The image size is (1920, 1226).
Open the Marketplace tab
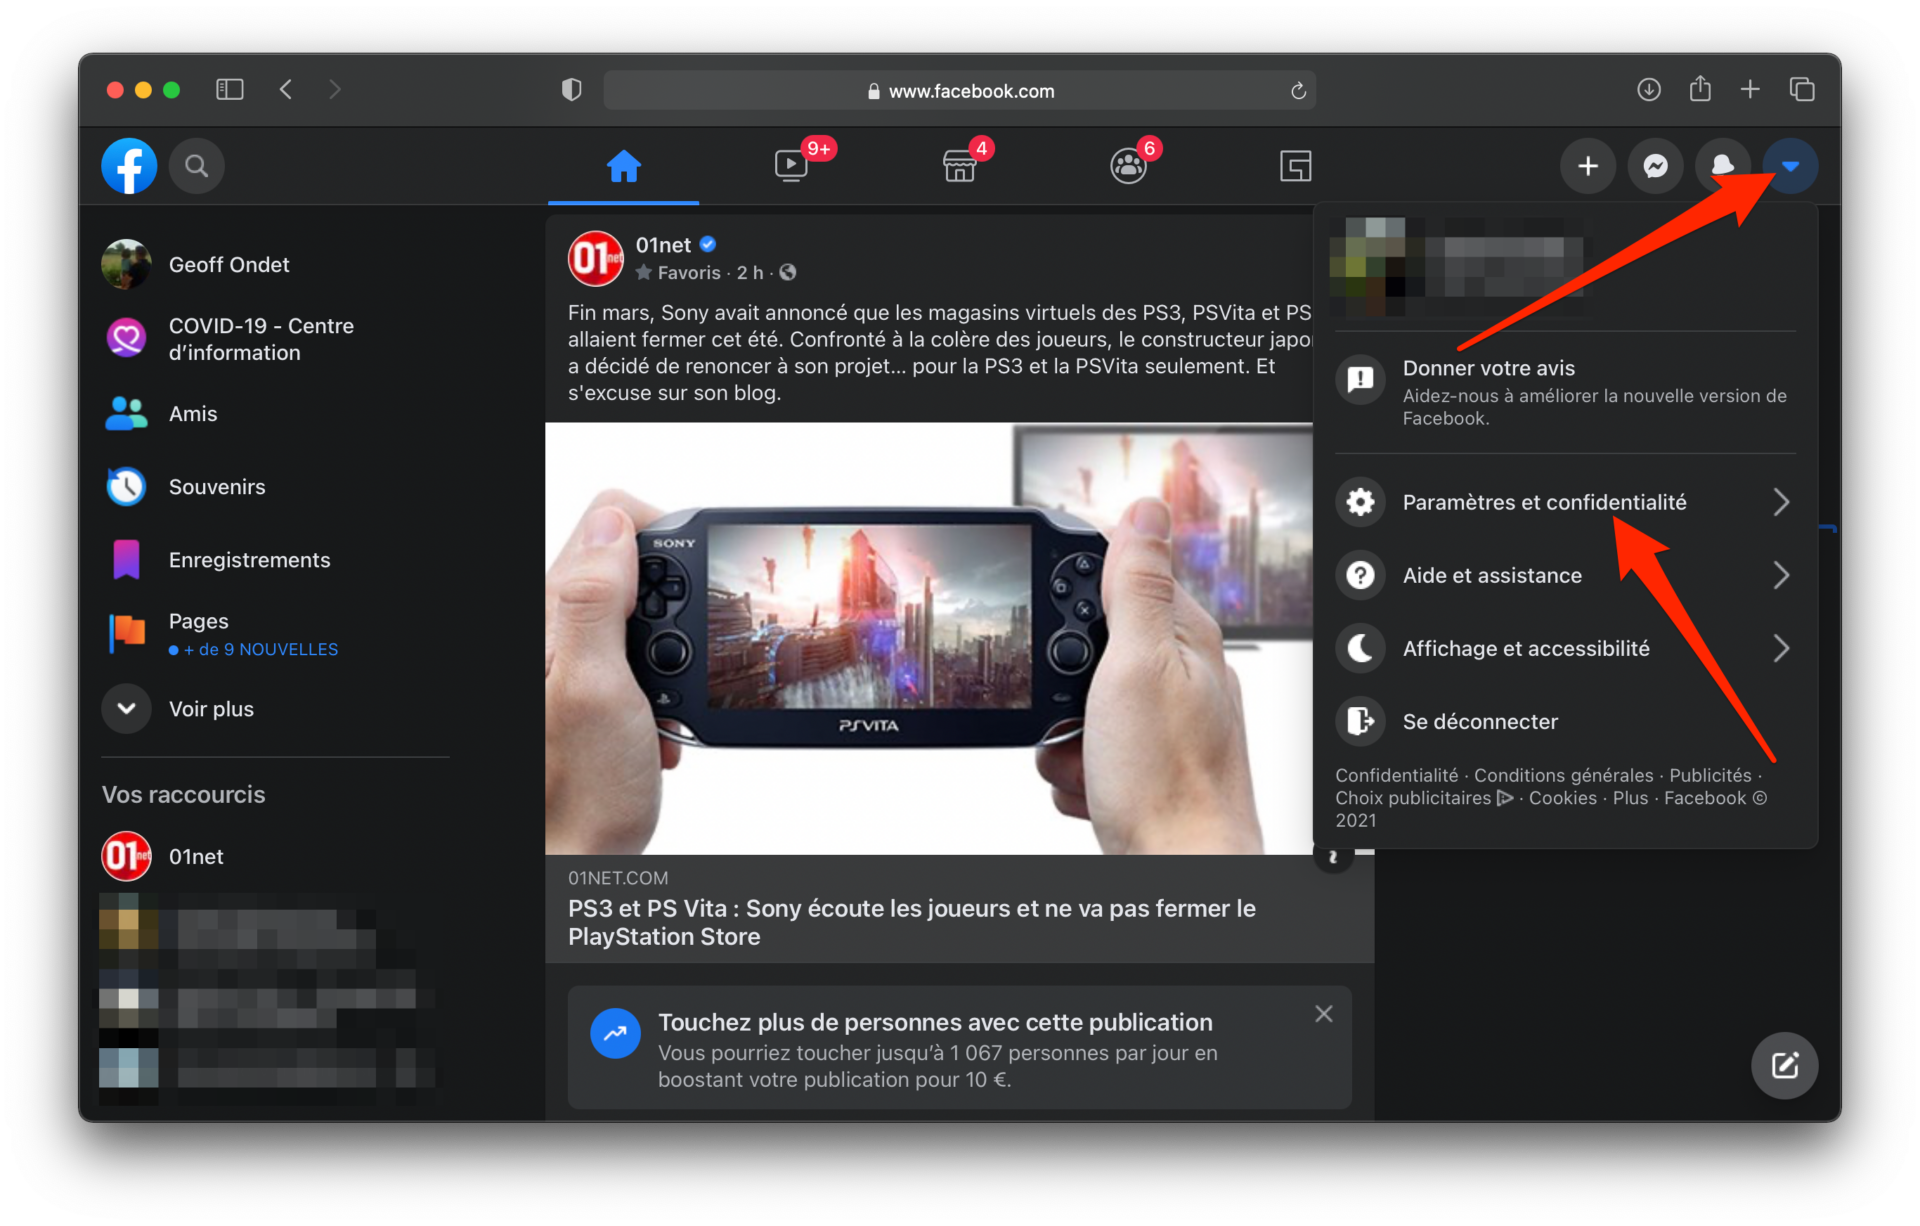(x=959, y=165)
